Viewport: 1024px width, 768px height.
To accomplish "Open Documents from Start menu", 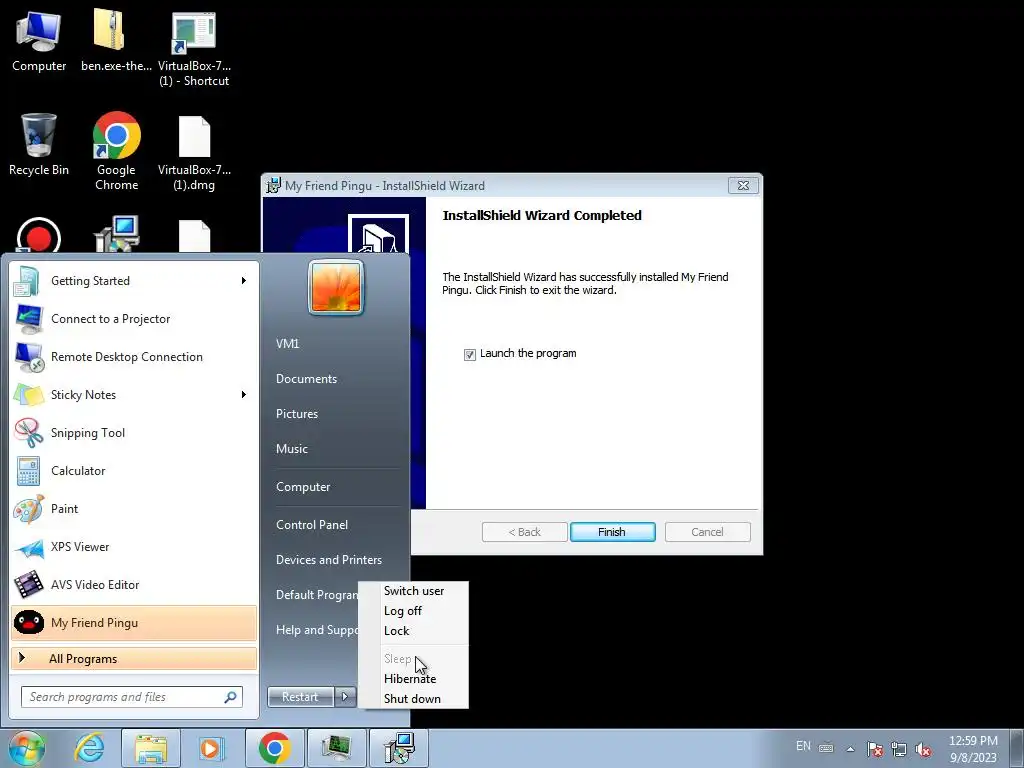I will 306,379.
